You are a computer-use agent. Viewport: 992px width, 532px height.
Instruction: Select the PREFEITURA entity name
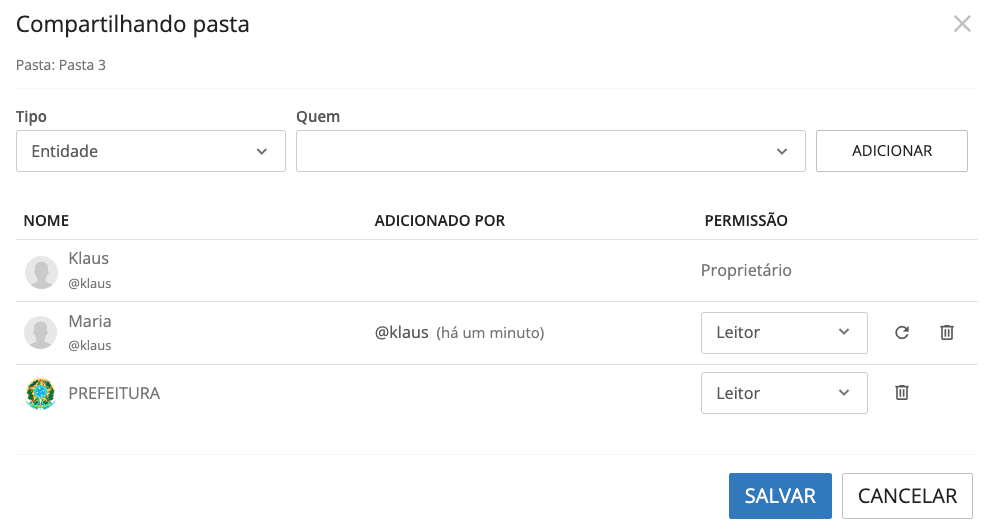[x=114, y=393]
